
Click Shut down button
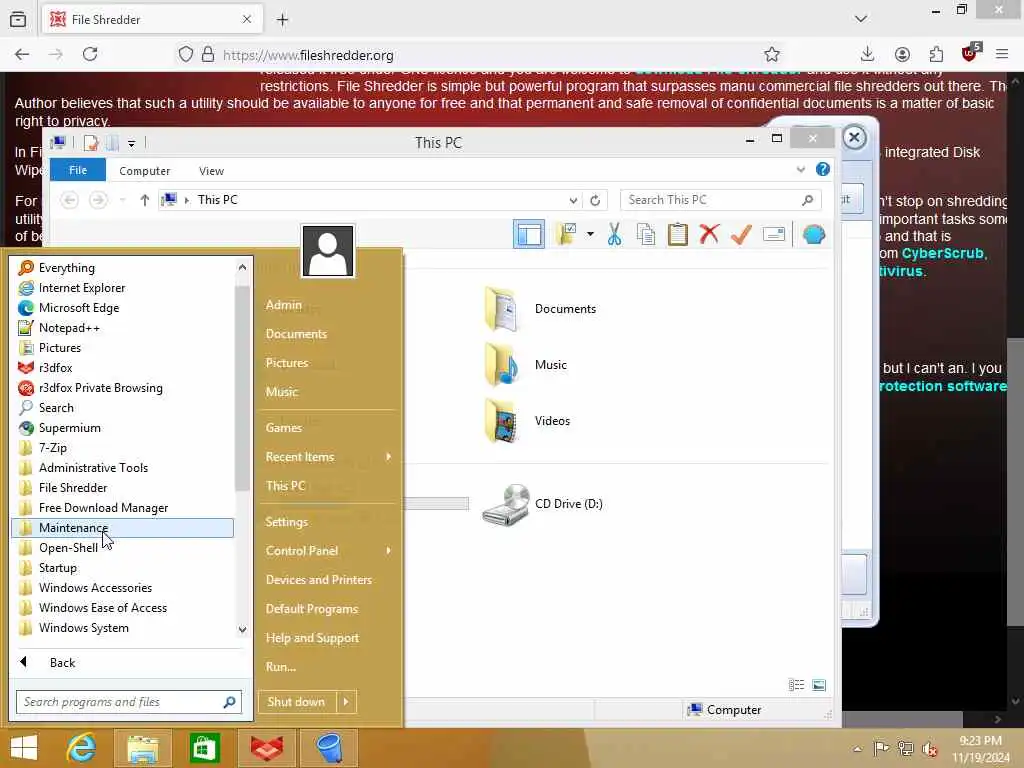pyautogui.click(x=297, y=702)
